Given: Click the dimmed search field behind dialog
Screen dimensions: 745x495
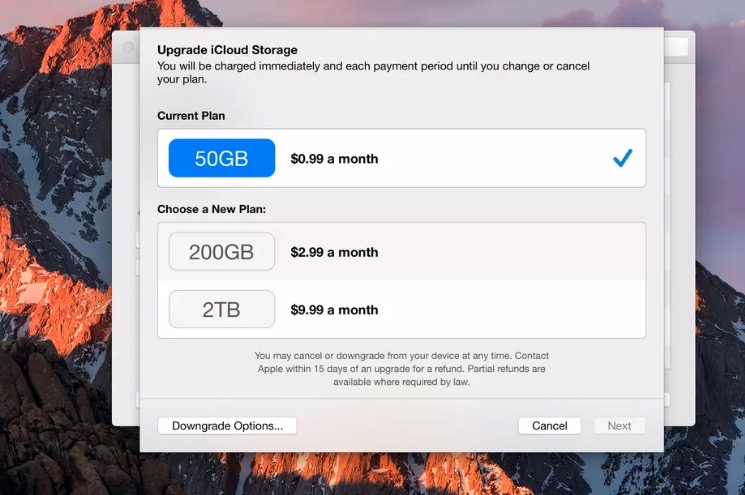Looking at the screenshot, I should point(677,47).
